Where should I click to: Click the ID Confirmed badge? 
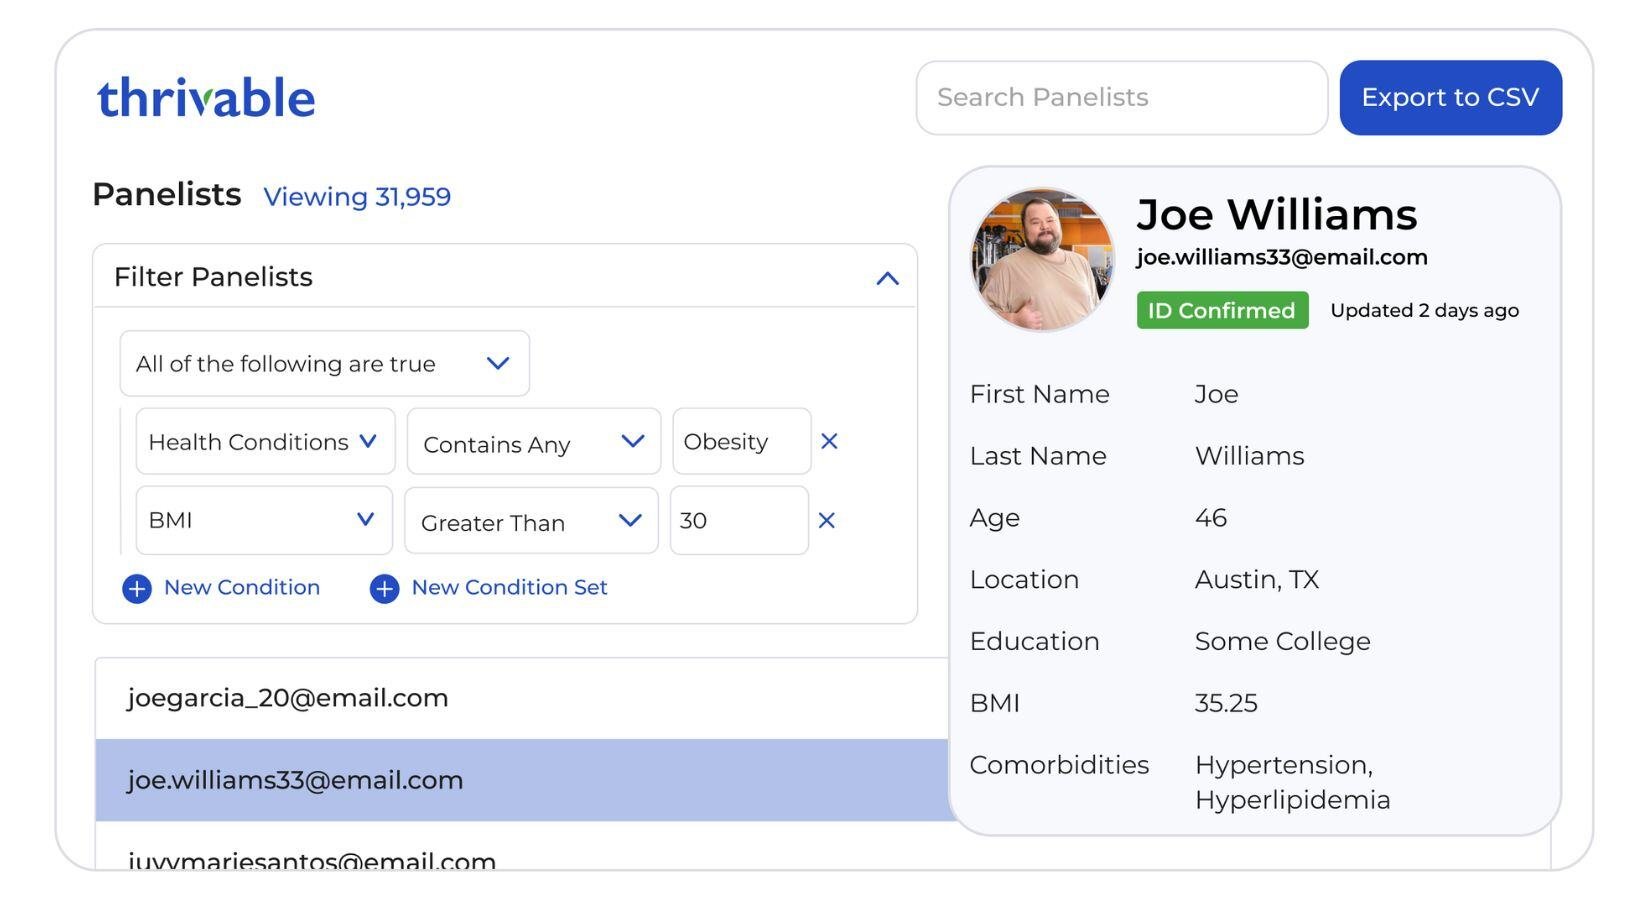1221,311
